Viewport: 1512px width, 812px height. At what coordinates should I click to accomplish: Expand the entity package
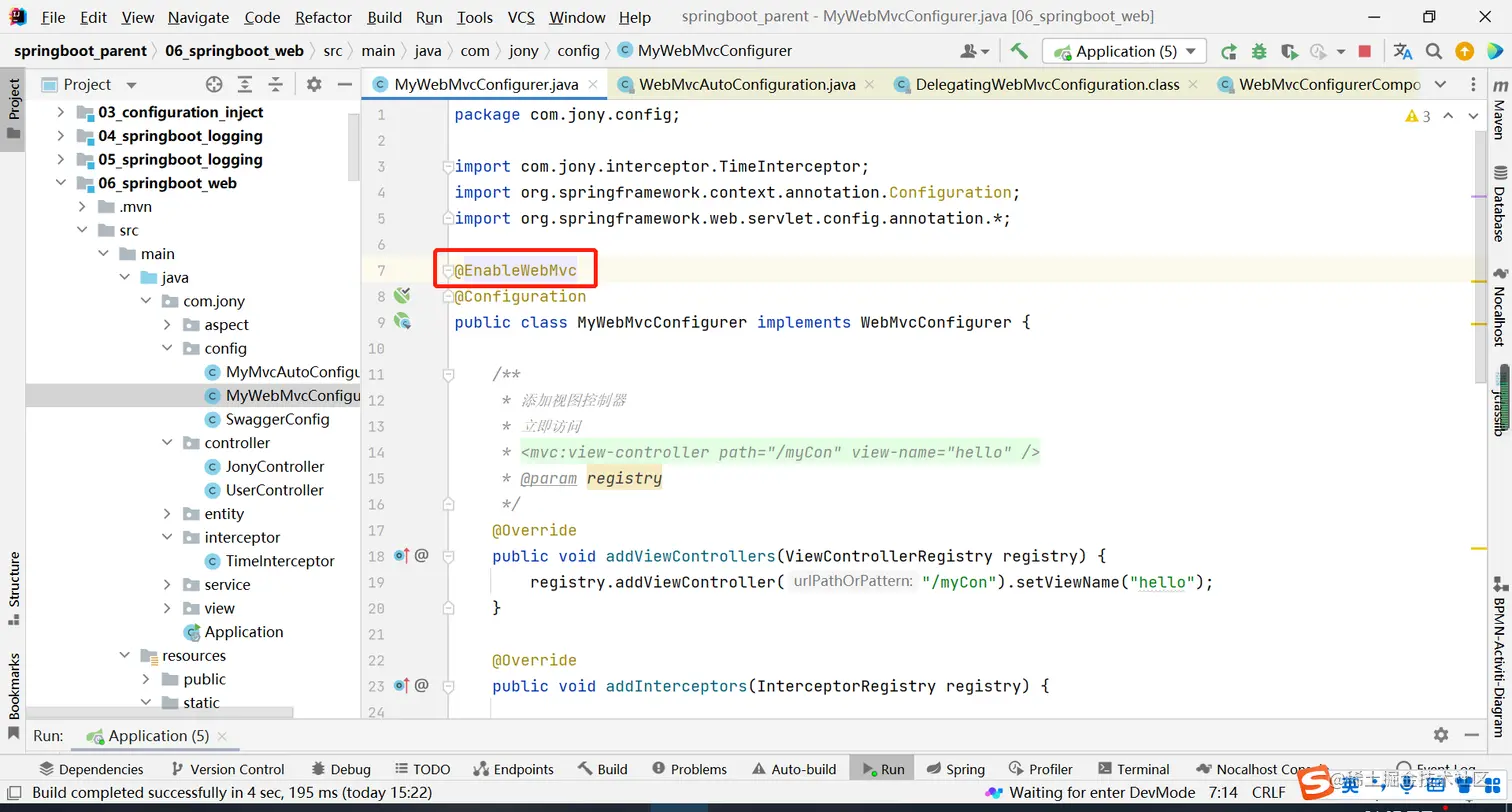point(167,514)
